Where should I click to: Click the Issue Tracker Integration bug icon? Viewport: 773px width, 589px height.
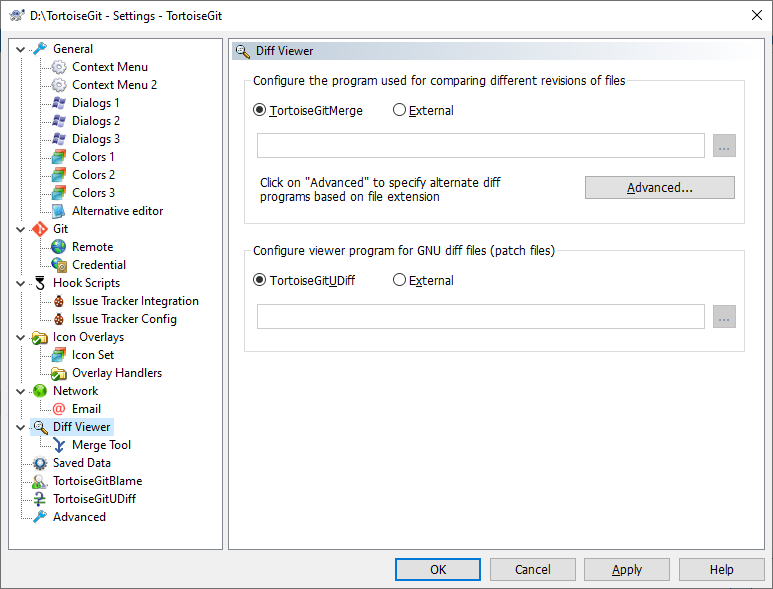coord(59,301)
